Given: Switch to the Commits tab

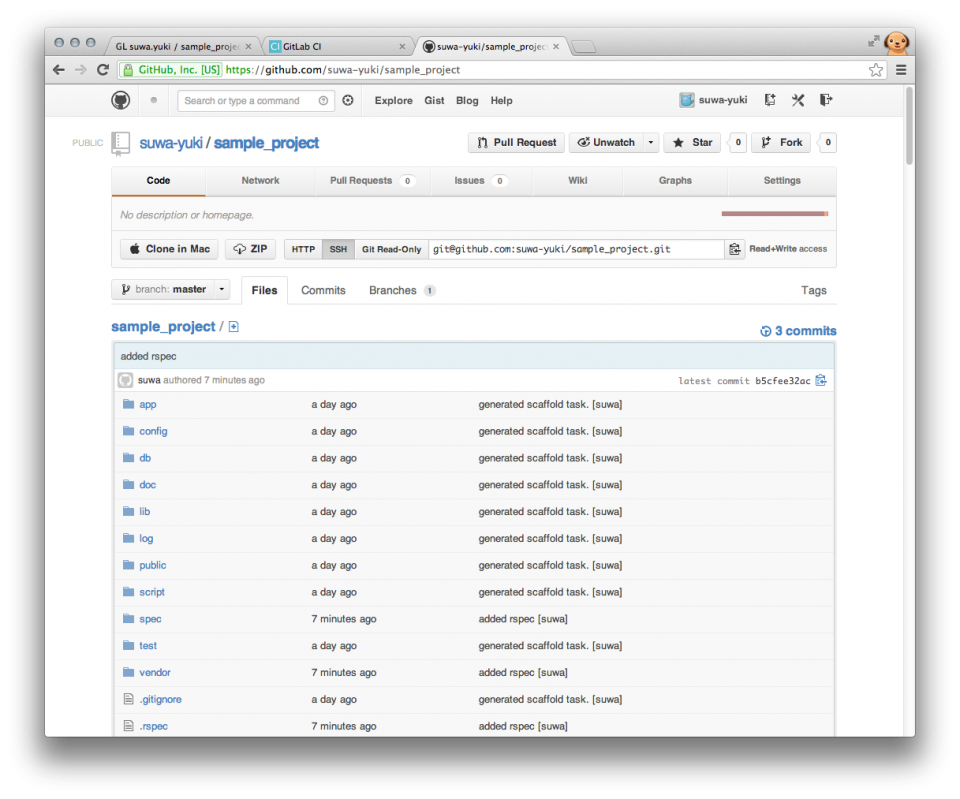Looking at the screenshot, I should pyautogui.click(x=323, y=289).
